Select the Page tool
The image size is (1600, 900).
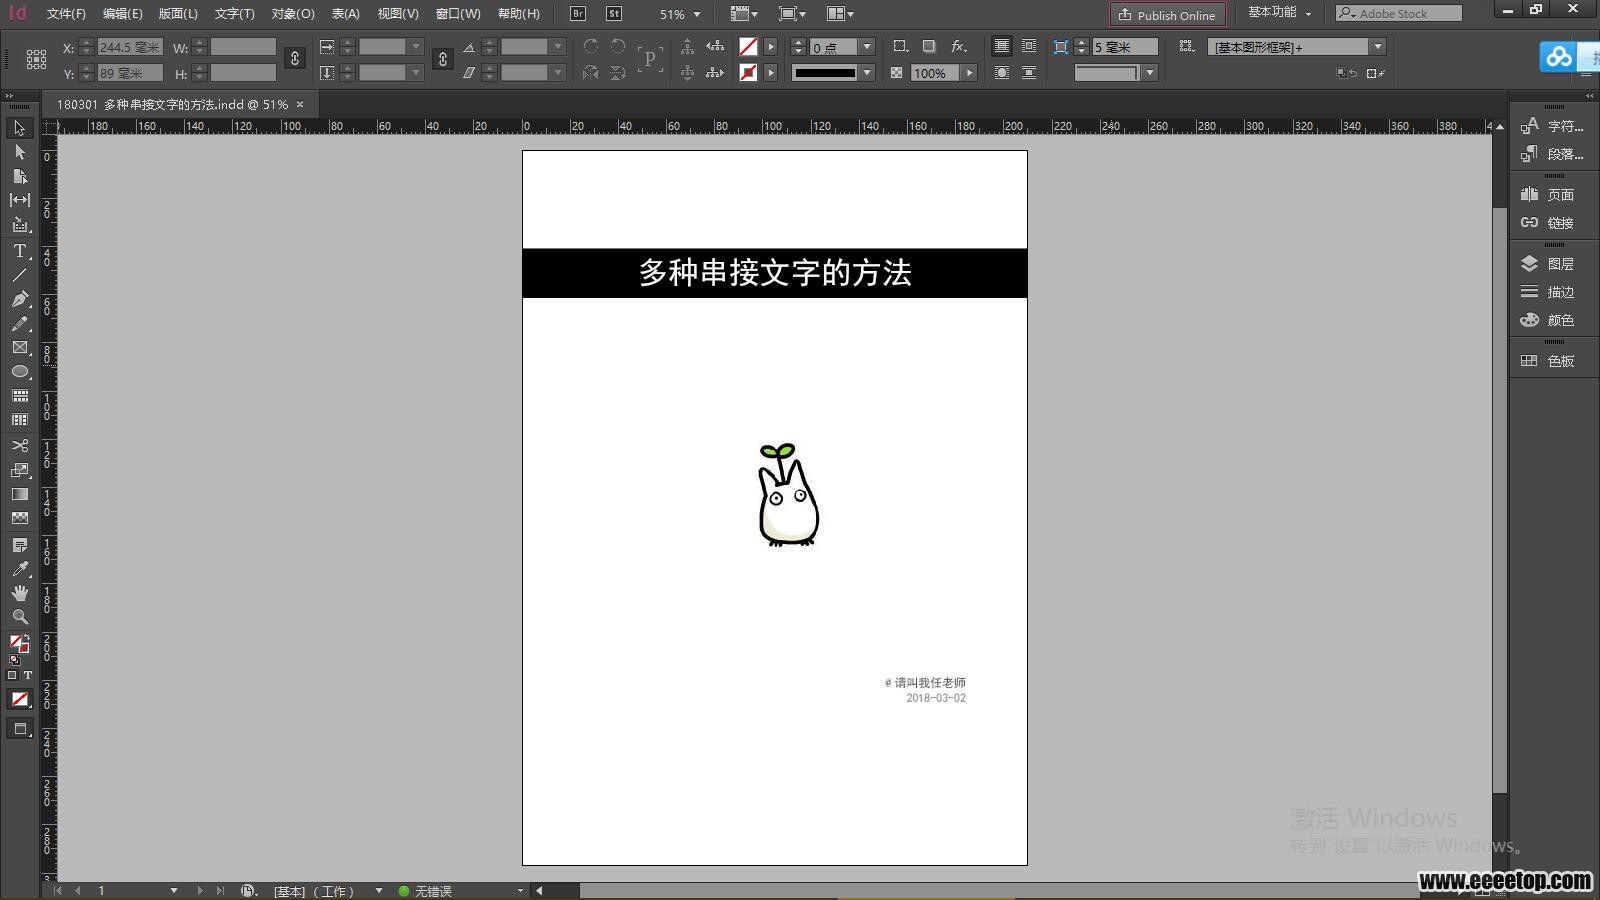pyautogui.click(x=19, y=176)
